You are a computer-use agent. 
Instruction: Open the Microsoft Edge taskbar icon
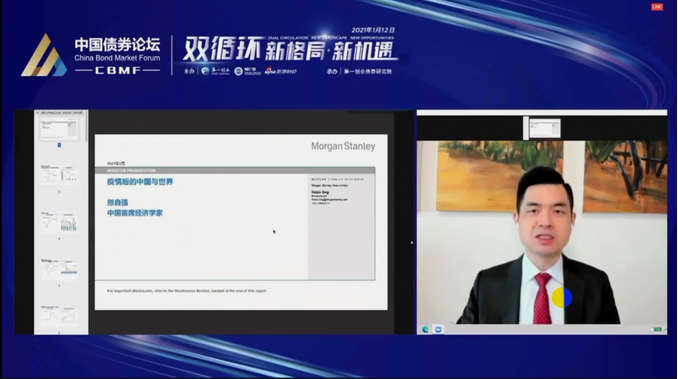click(x=425, y=330)
